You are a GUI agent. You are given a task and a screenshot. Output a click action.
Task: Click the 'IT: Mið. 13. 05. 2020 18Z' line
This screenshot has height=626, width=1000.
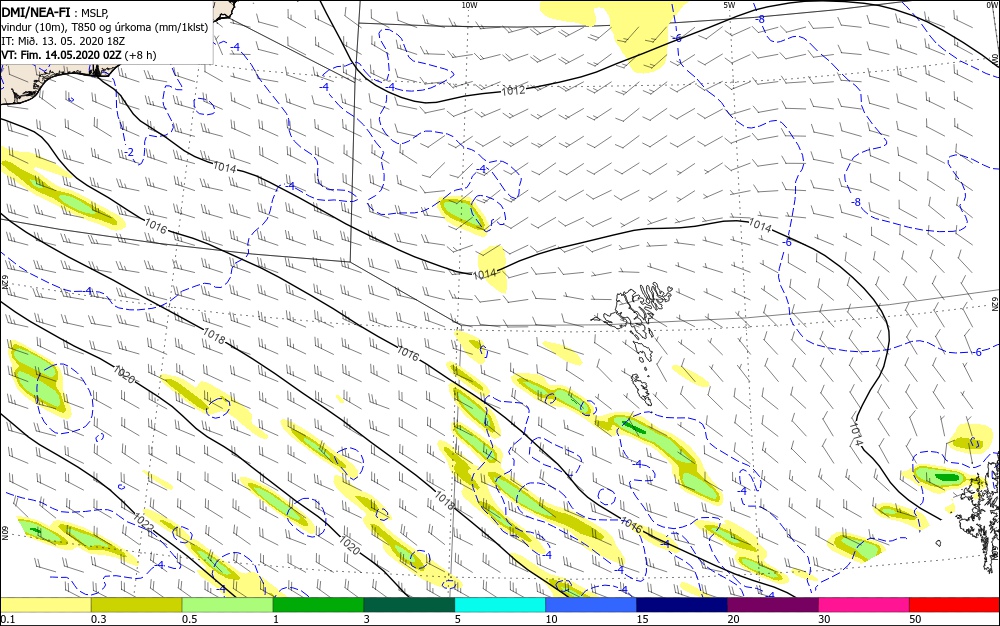point(63,41)
